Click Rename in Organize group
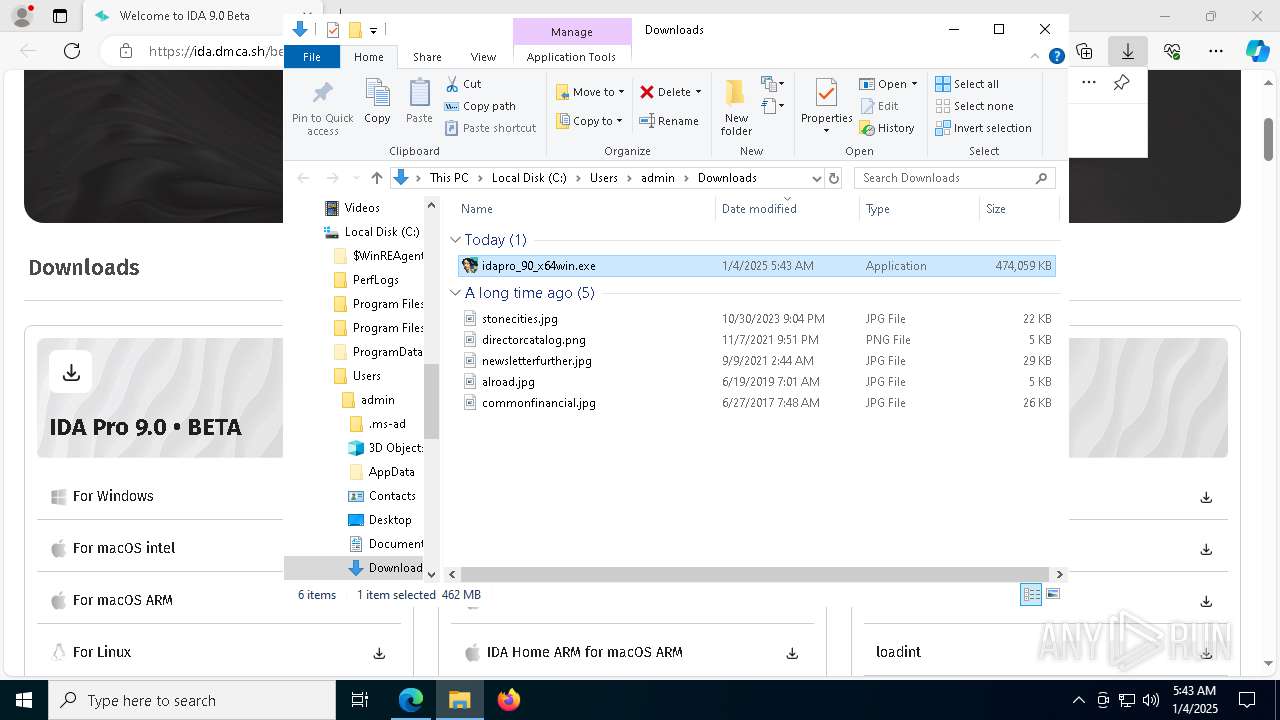1280x720 pixels. [669, 121]
